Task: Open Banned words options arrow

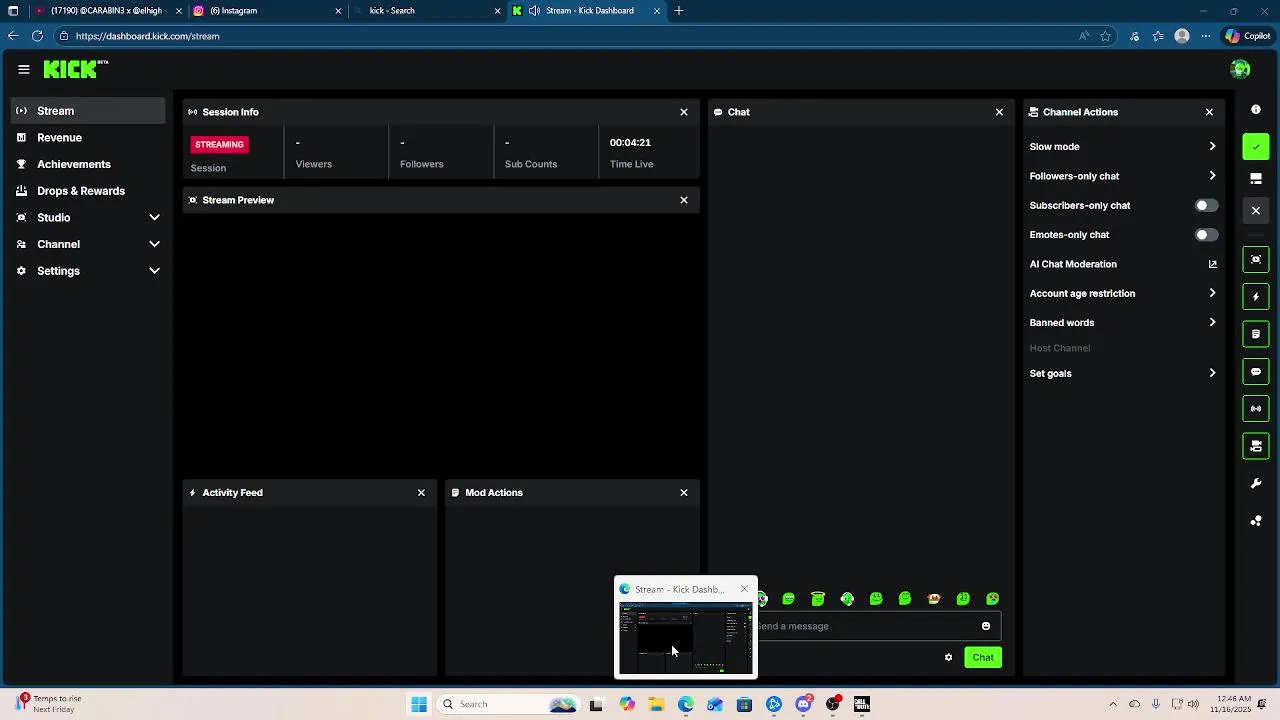Action: pyautogui.click(x=1212, y=322)
